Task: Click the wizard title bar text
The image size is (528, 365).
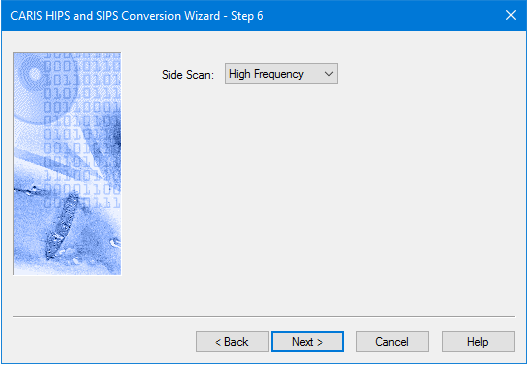Action: 137,16
